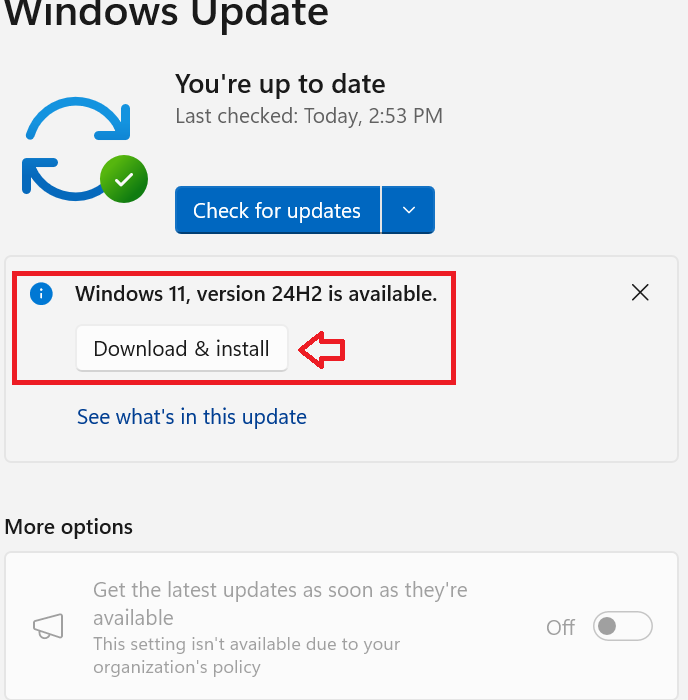Click the red arrow pointing at Download & install
This screenshot has height=700, width=688.
click(x=323, y=349)
